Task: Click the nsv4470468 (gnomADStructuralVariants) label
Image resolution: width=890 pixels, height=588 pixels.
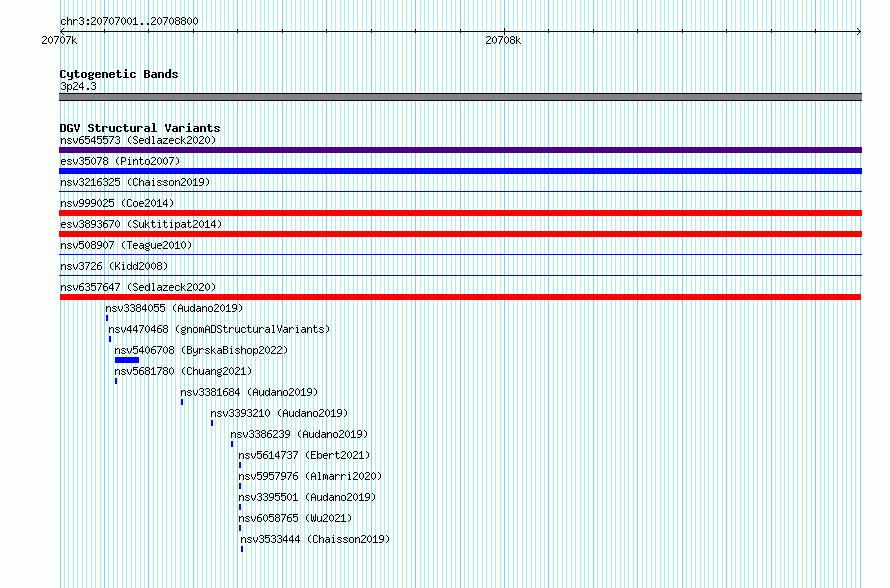Action: [219, 329]
